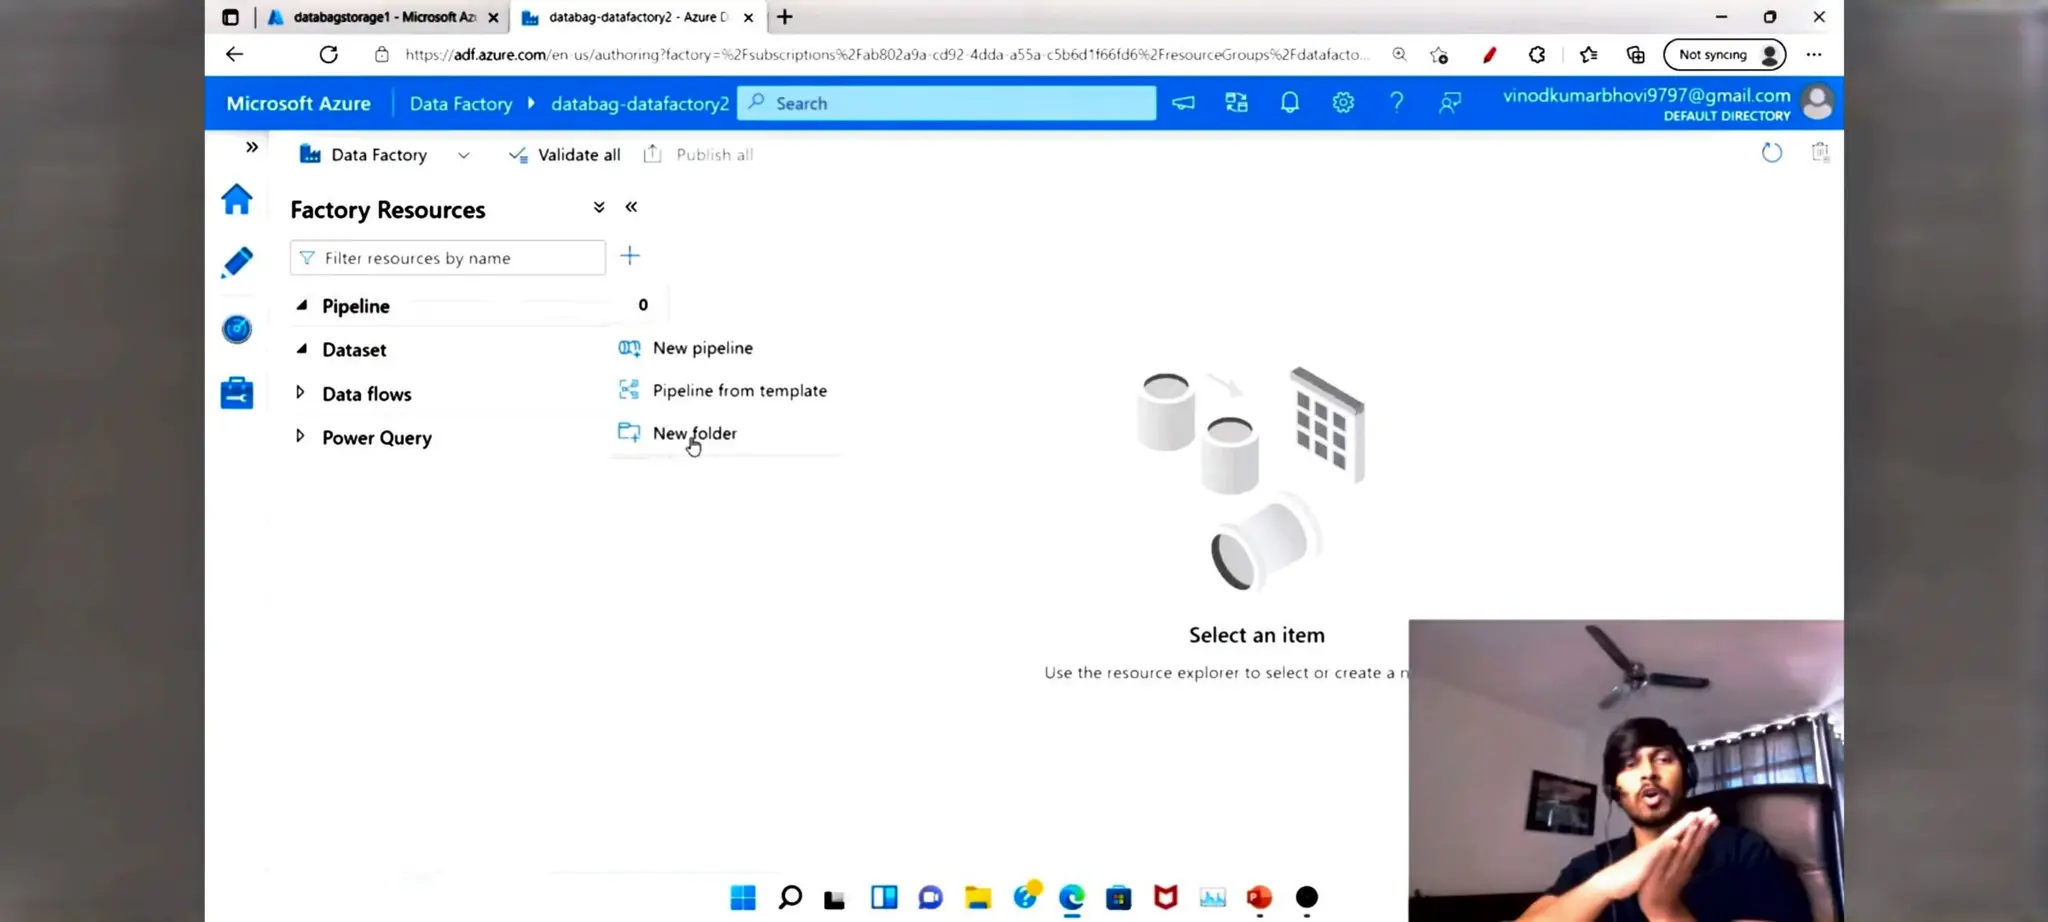The image size is (2048, 922).
Task: Open the Monitor gauge icon in sidebar
Action: point(237,328)
